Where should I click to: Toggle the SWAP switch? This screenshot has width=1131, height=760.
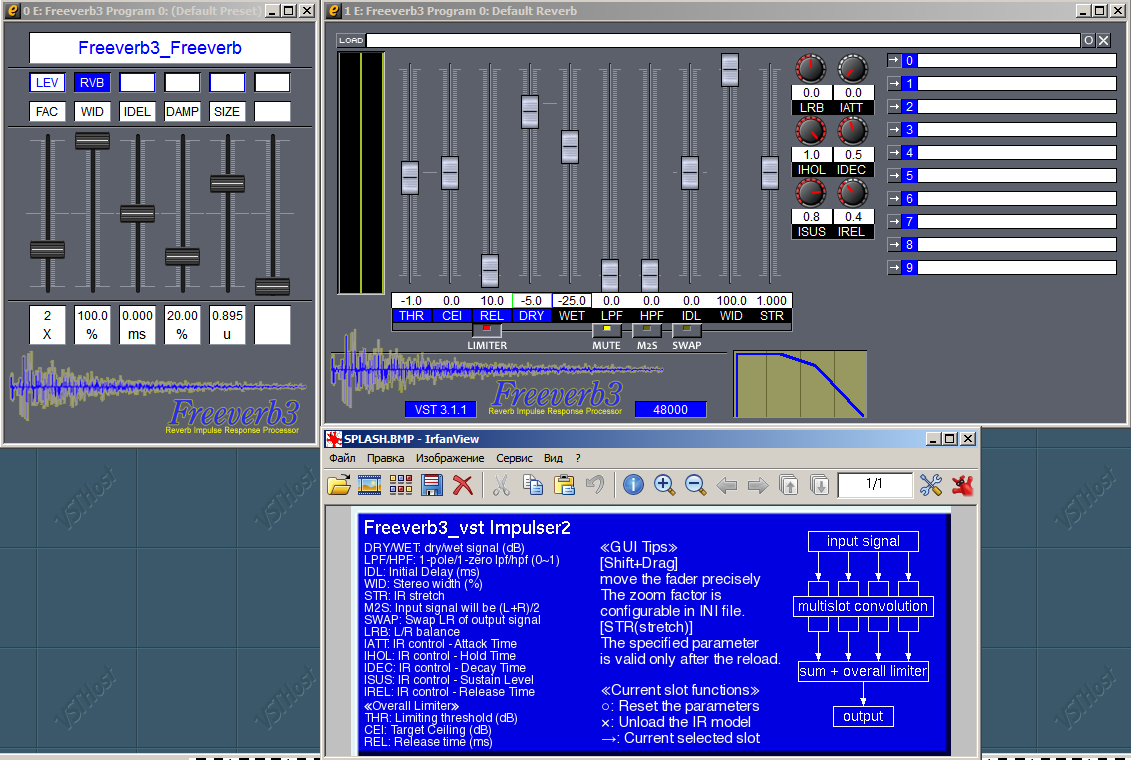687,330
